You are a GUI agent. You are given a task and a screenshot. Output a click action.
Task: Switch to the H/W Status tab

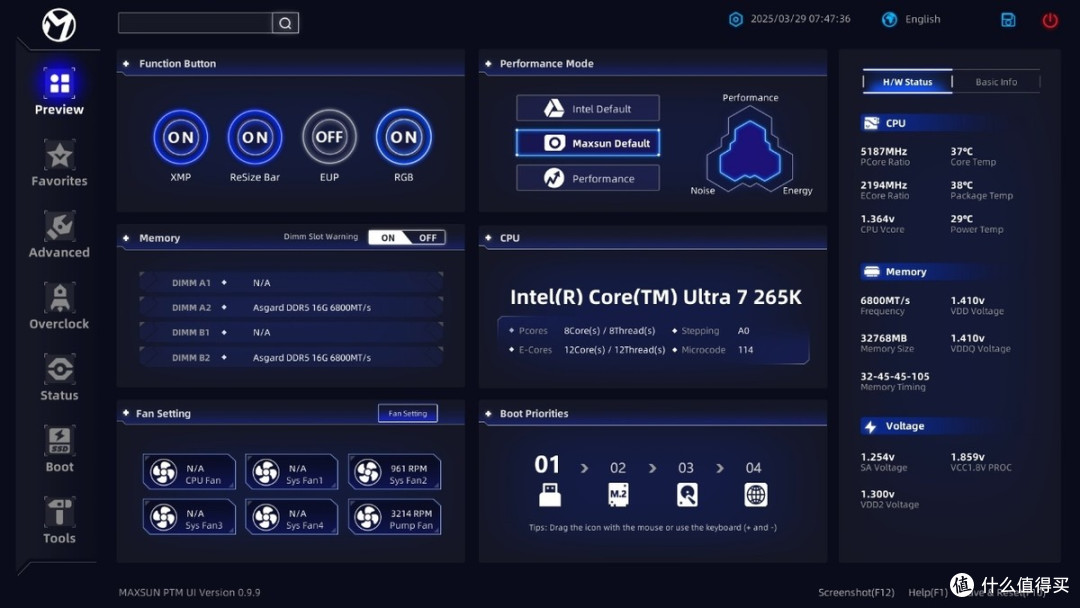(x=907, y=81)
